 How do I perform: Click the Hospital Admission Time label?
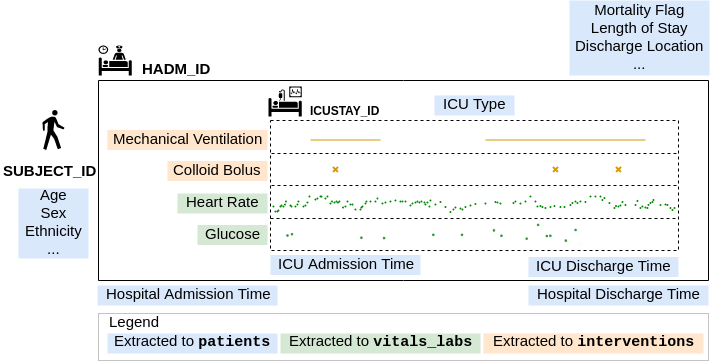tap(187, 295)
